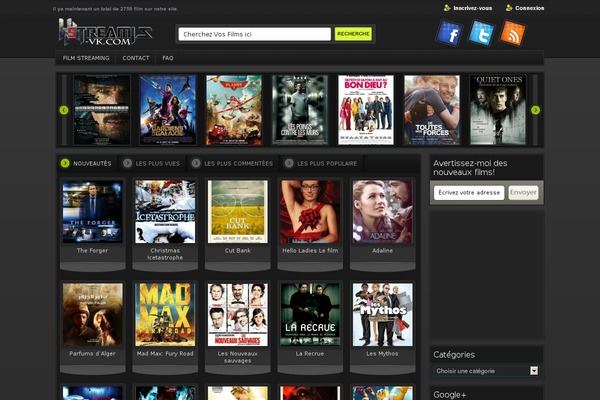The image size is (600, 400).
Task: Open The Forger movie poster
Action: click(93, 212)
